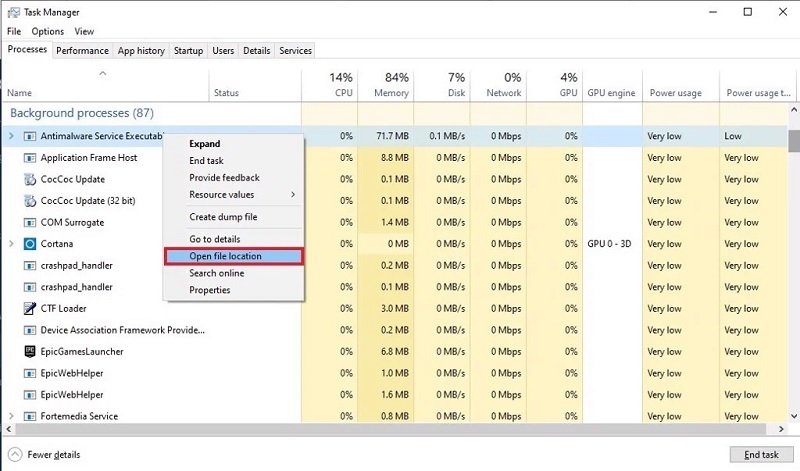
Task: Choose End task in the context menu
Action: click(234, 161)
